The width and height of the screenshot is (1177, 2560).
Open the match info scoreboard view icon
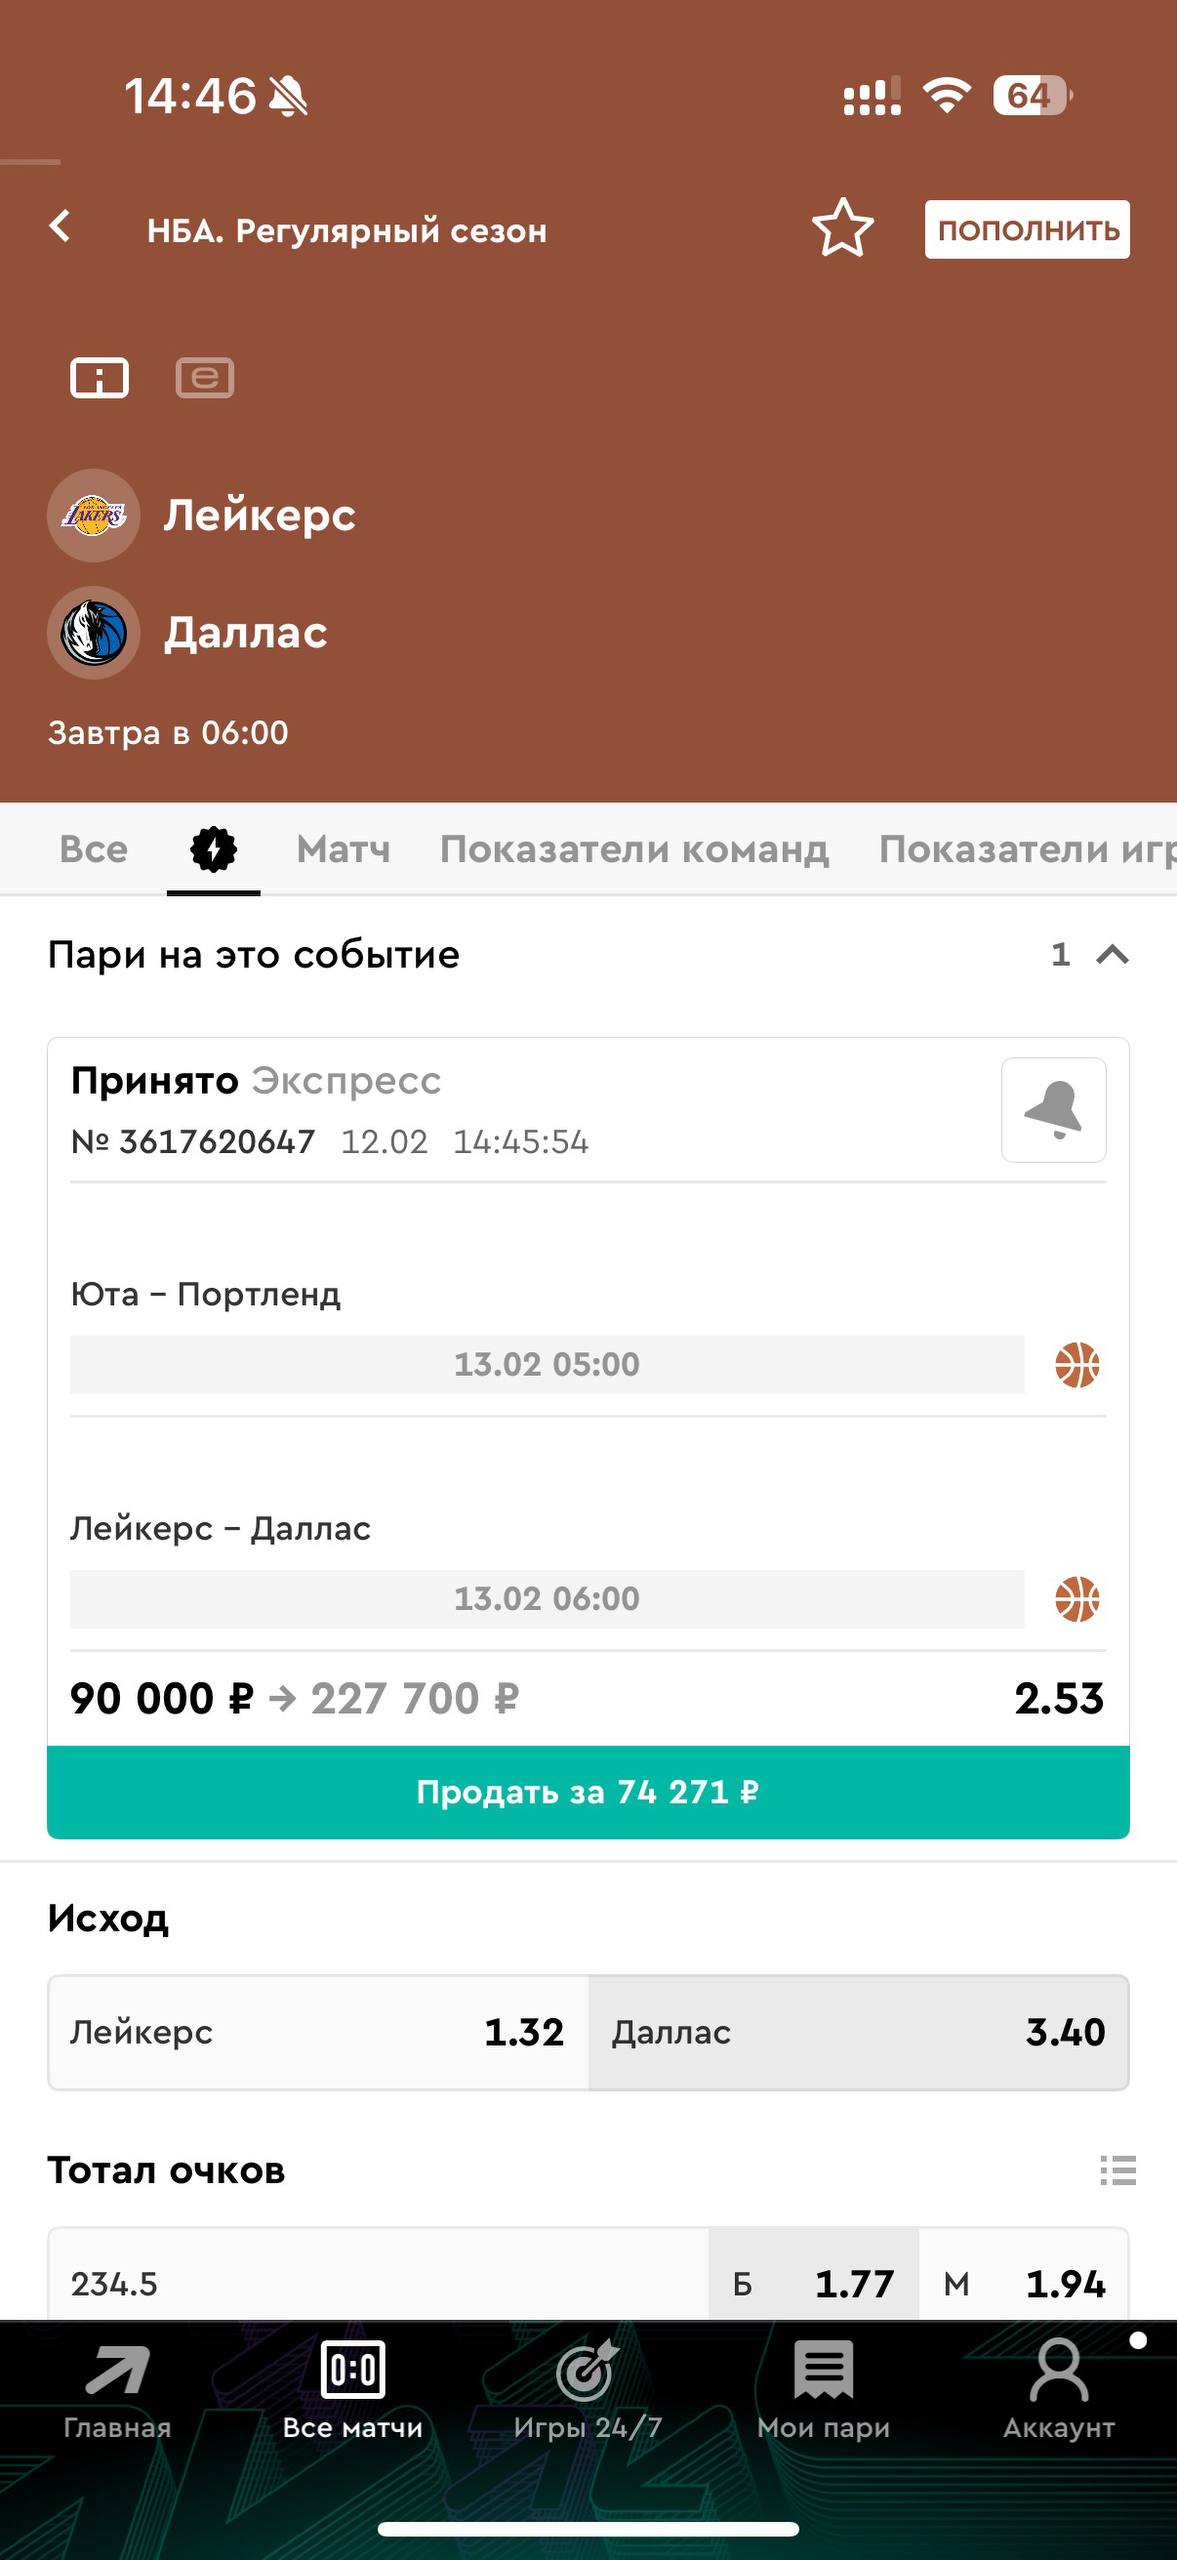[99, 378]
